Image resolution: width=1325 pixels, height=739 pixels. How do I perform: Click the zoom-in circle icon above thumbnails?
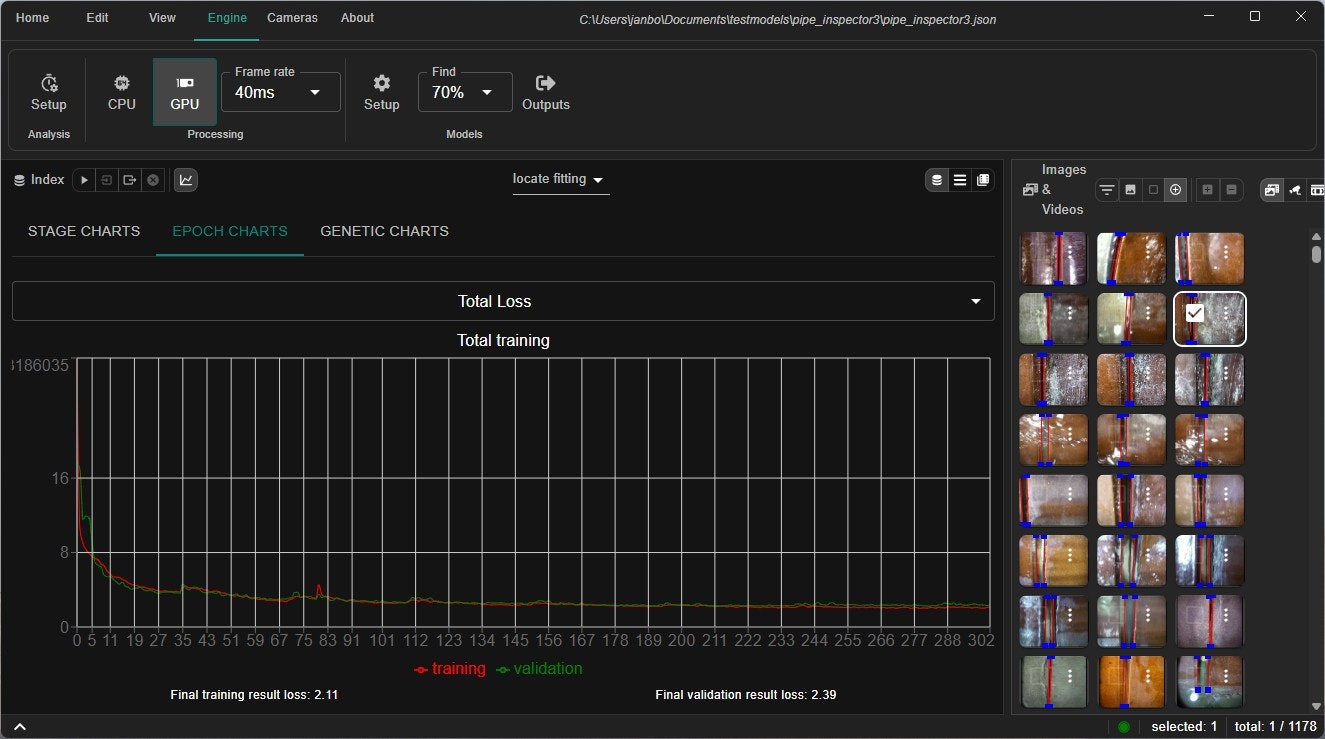point(1175,189)
